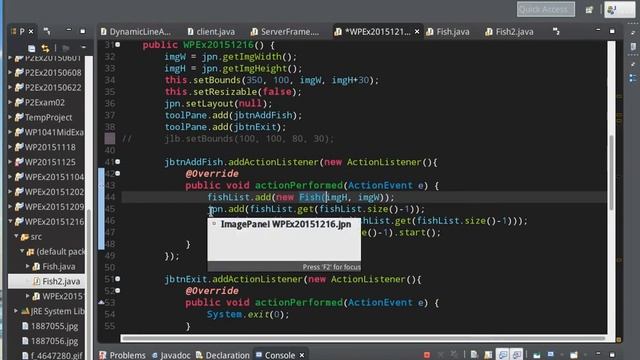640x360 pixels.
Task: Fold the anonymous class at line 41
Action: [x=118, y=162]
